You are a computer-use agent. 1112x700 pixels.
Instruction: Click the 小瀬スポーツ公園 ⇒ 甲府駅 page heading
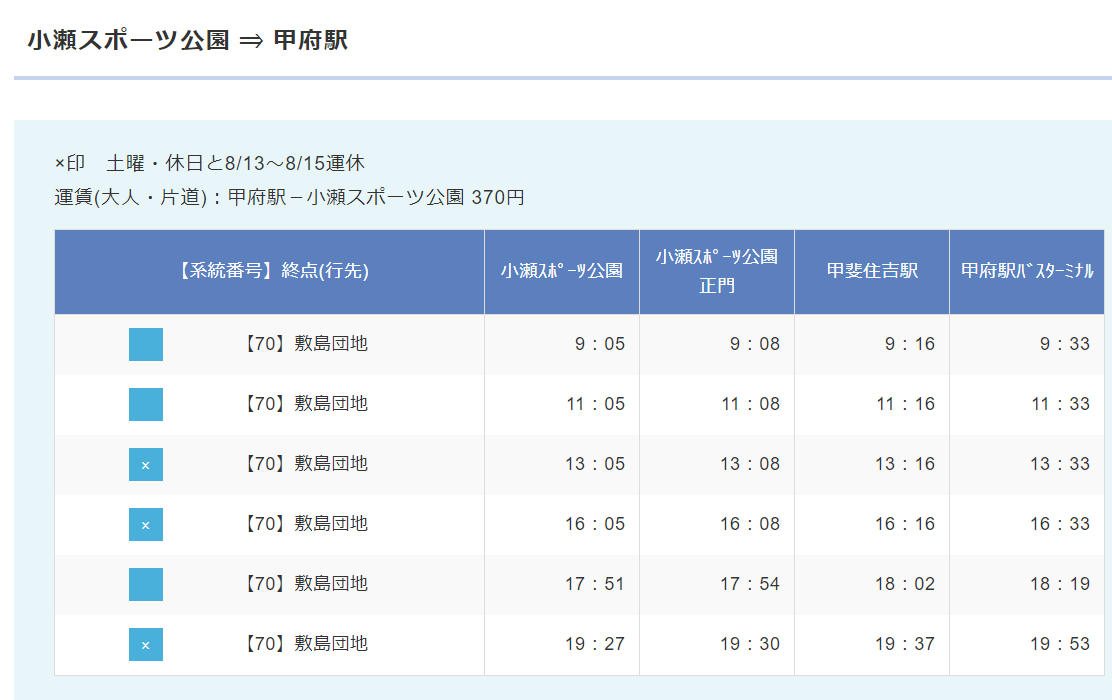tap(188, 41)
